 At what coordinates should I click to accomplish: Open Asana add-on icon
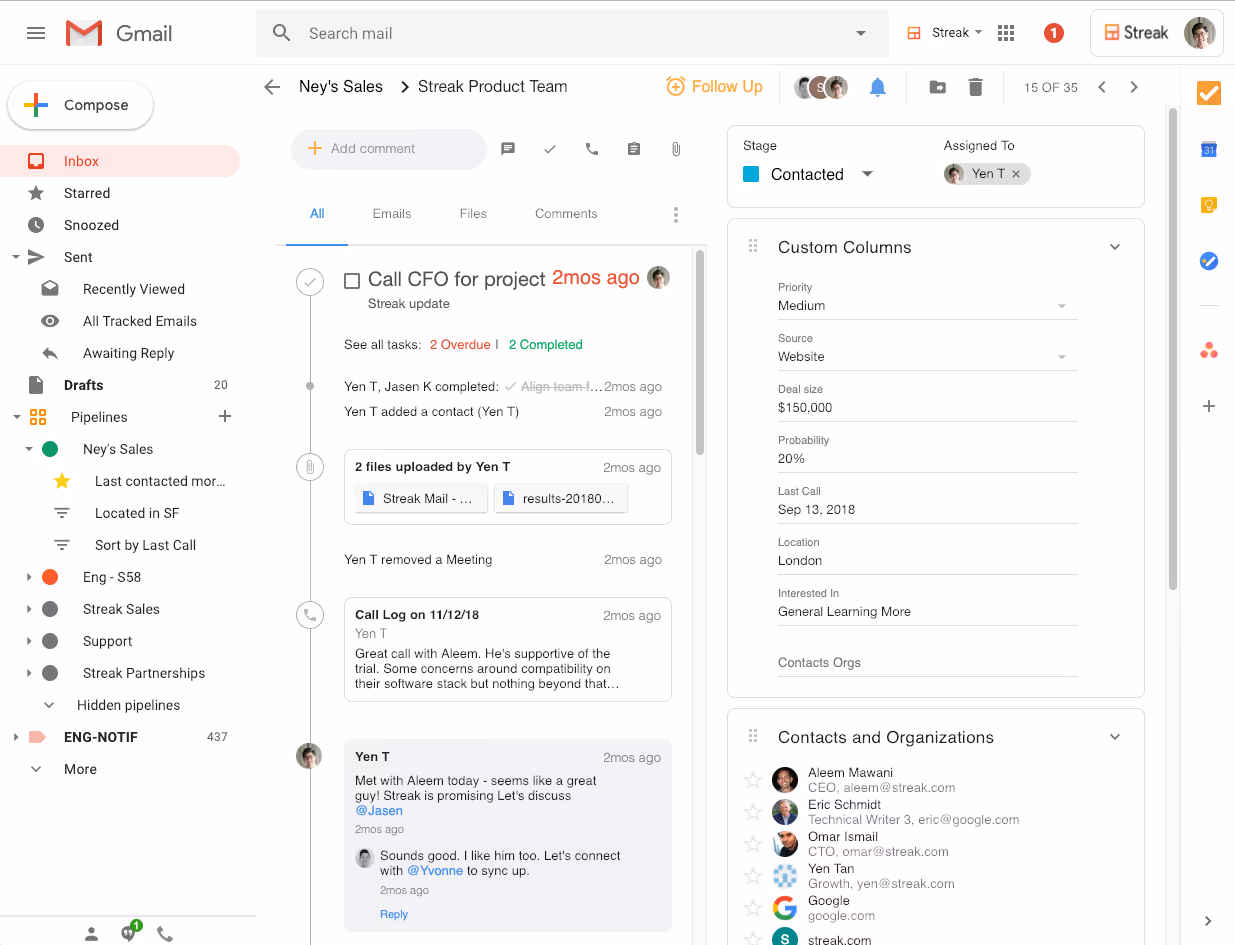click(1209, 350)
